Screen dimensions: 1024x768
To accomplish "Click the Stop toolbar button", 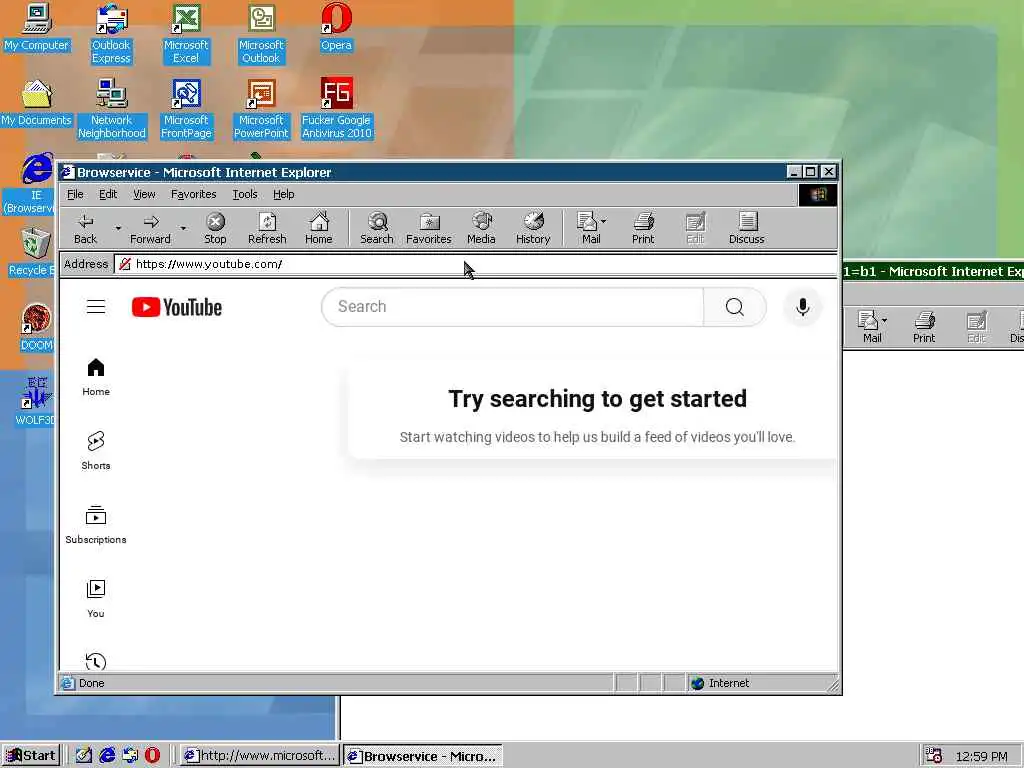I will pos(215,229).
